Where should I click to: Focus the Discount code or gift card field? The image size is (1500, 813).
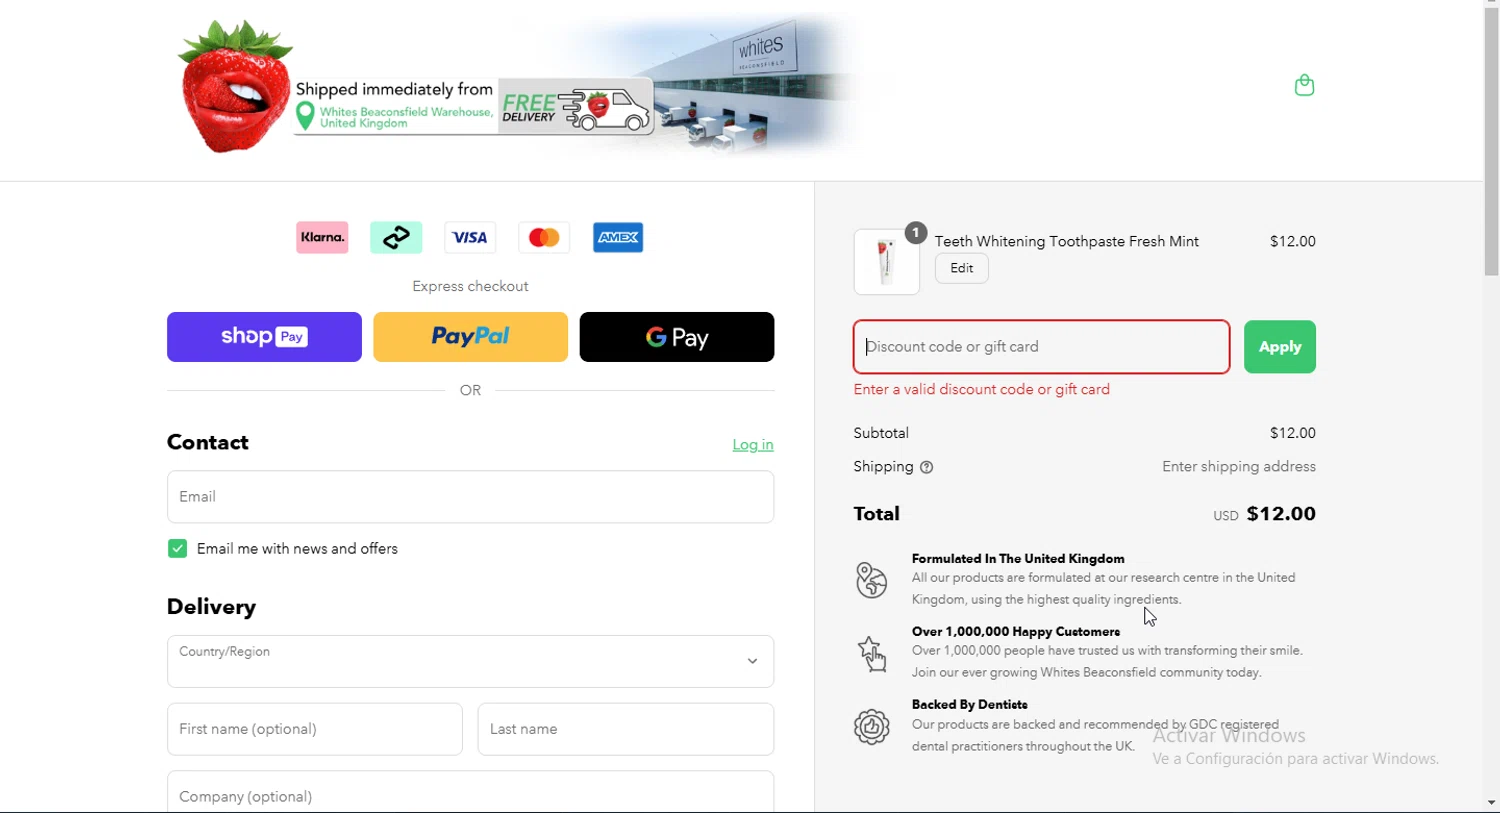pyautogui.click(x=1041, y=347)
